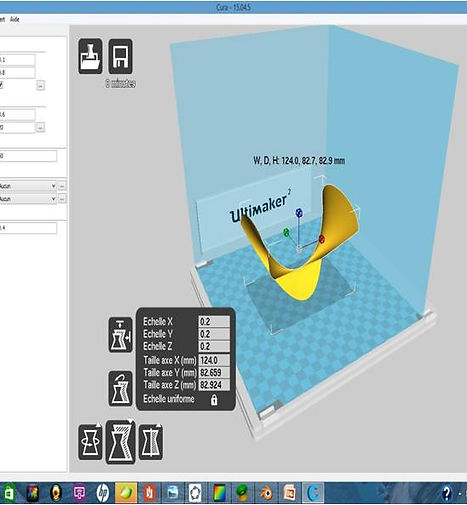Open the Aide menu
The image size is (467, 505).
(15, 20)
